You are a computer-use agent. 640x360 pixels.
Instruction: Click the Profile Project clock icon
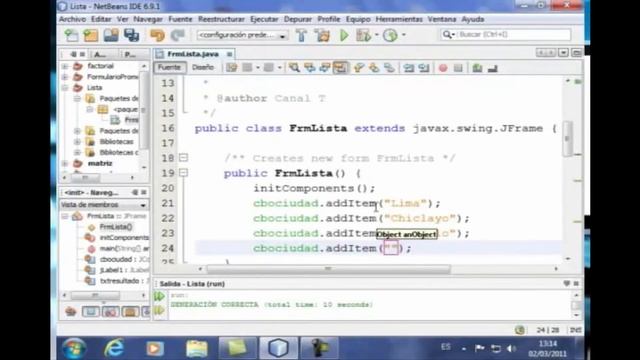(x=390, y=36)
